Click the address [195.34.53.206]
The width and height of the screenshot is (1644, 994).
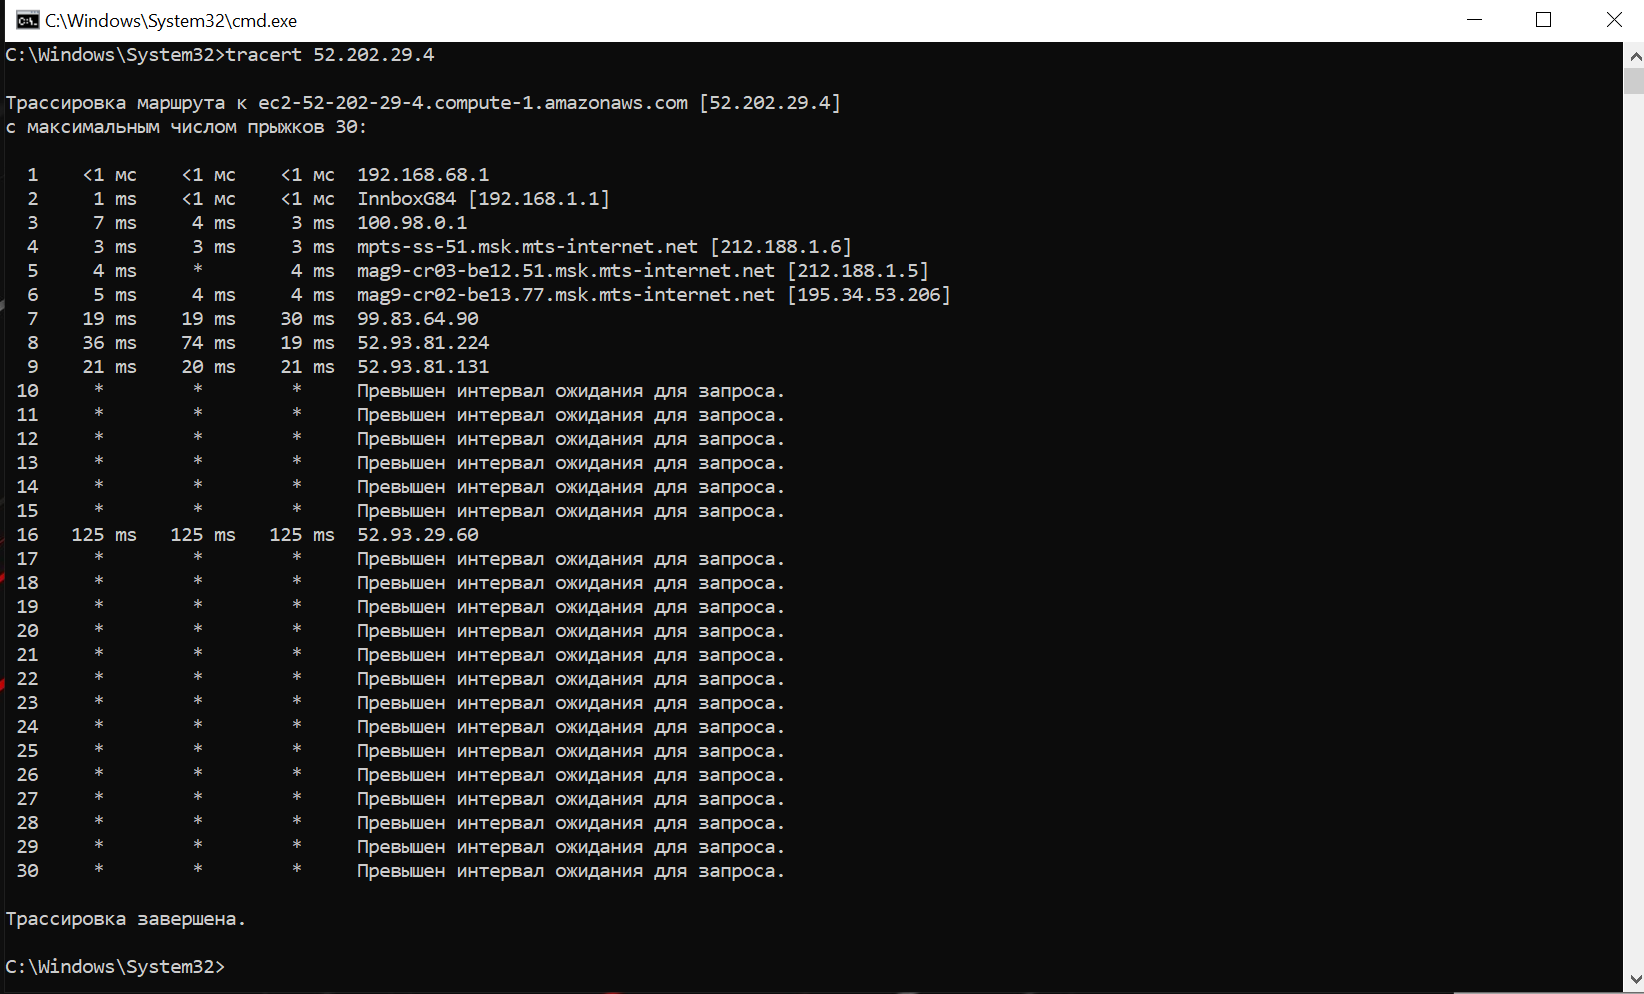tap(869, 295)
